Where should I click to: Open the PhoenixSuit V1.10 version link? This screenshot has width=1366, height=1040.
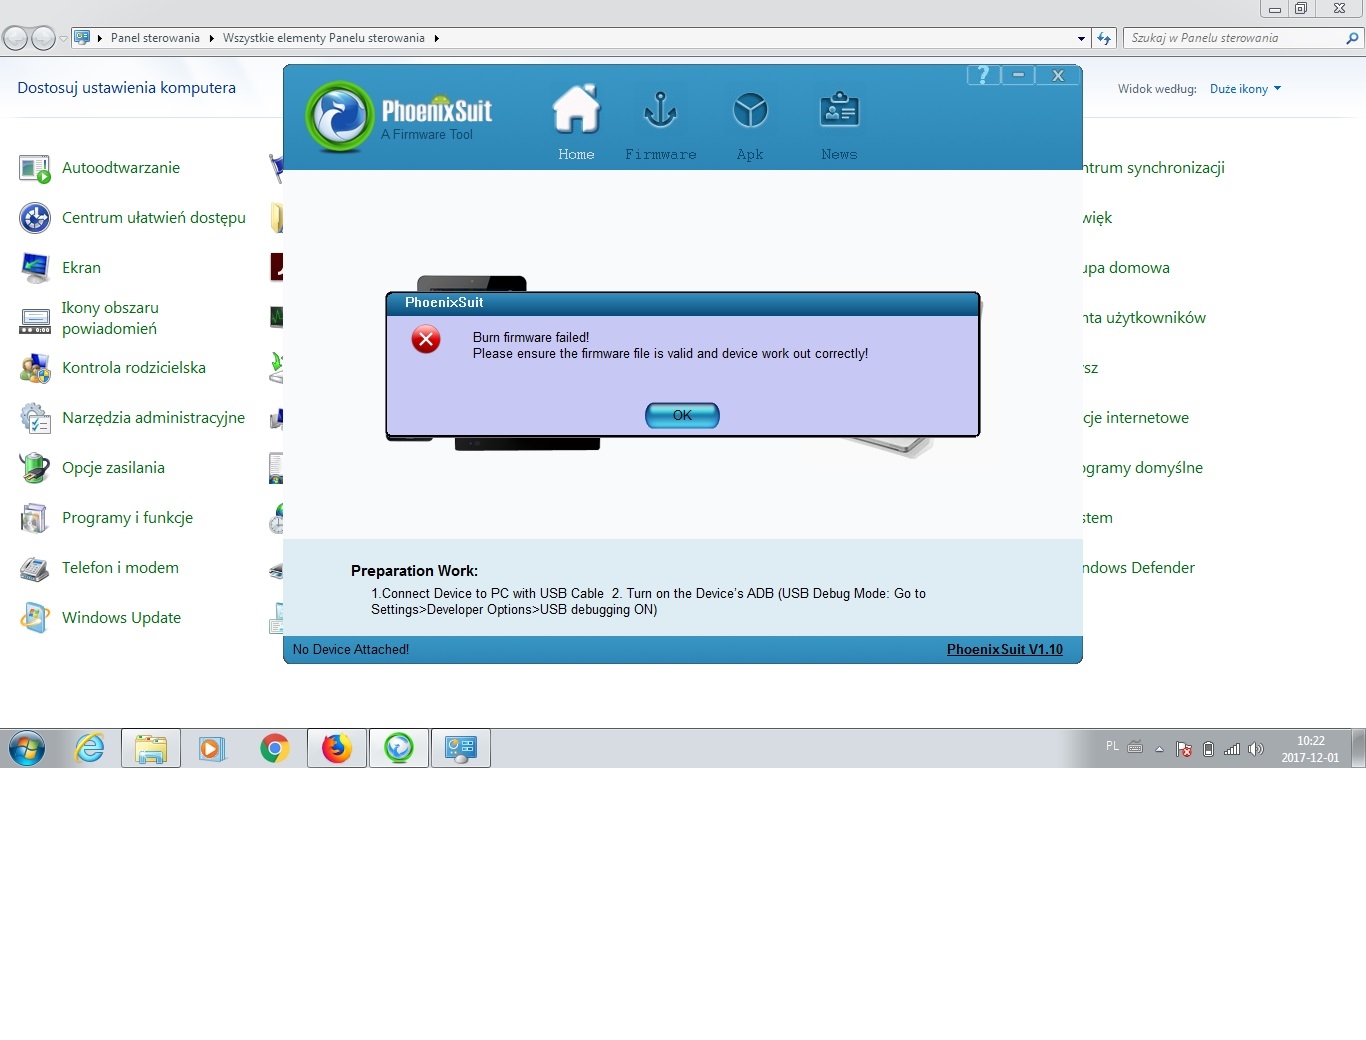click(x=1005, y=649)
